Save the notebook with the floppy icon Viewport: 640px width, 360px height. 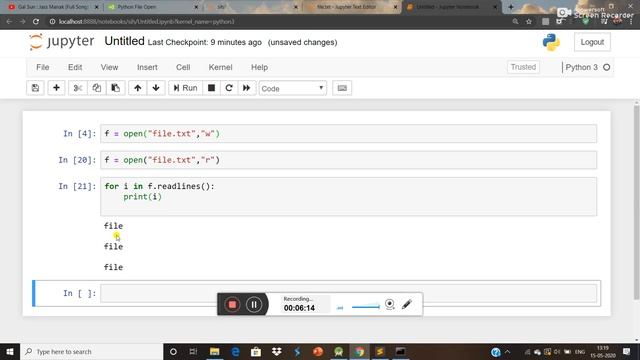coord(36,88)
